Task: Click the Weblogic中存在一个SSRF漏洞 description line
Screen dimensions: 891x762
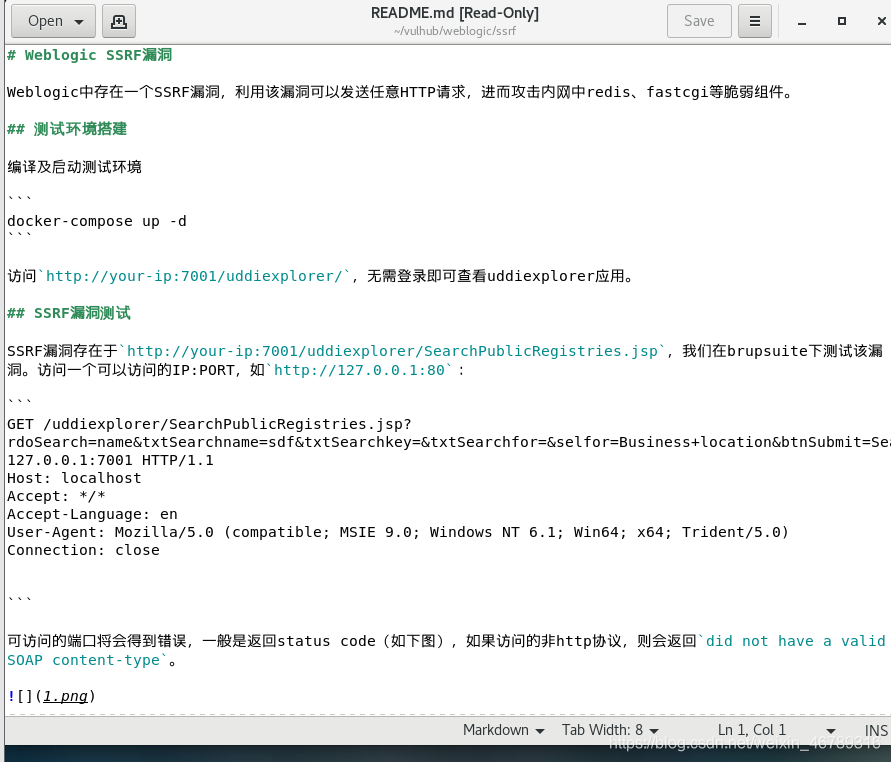Action: (401, 92)
